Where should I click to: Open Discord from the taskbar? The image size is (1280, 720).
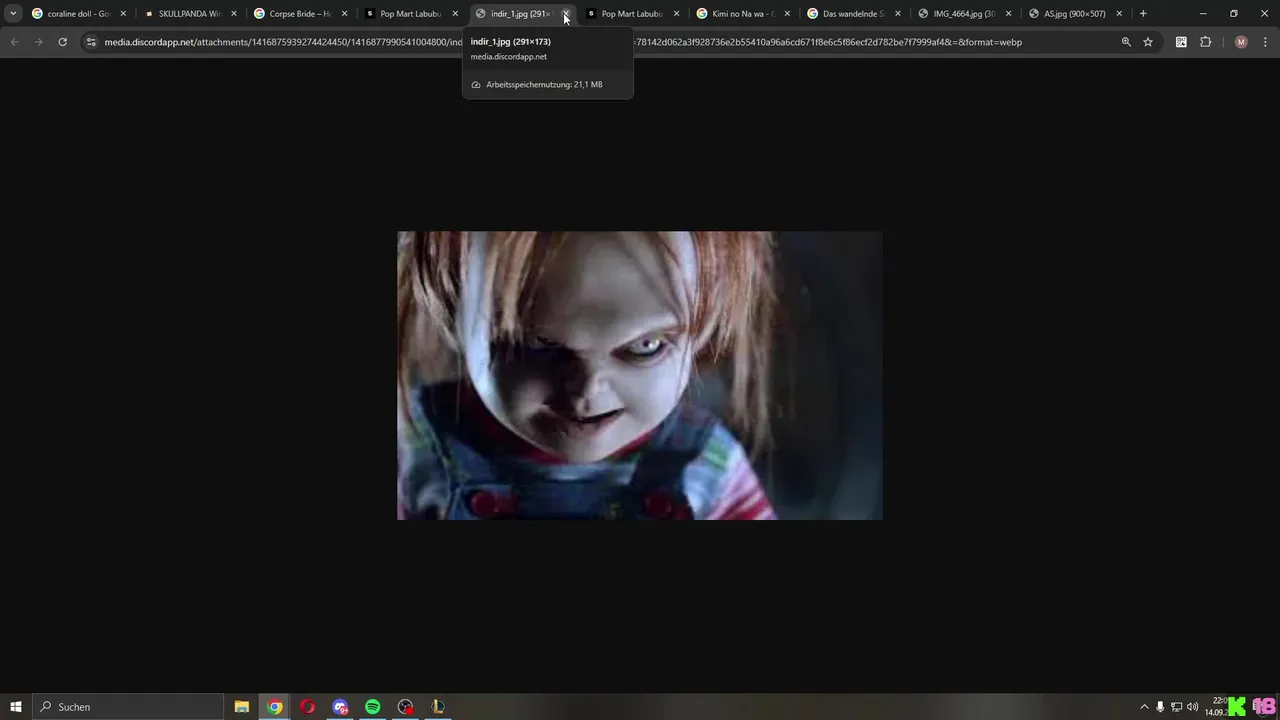[x=340, y=707]
